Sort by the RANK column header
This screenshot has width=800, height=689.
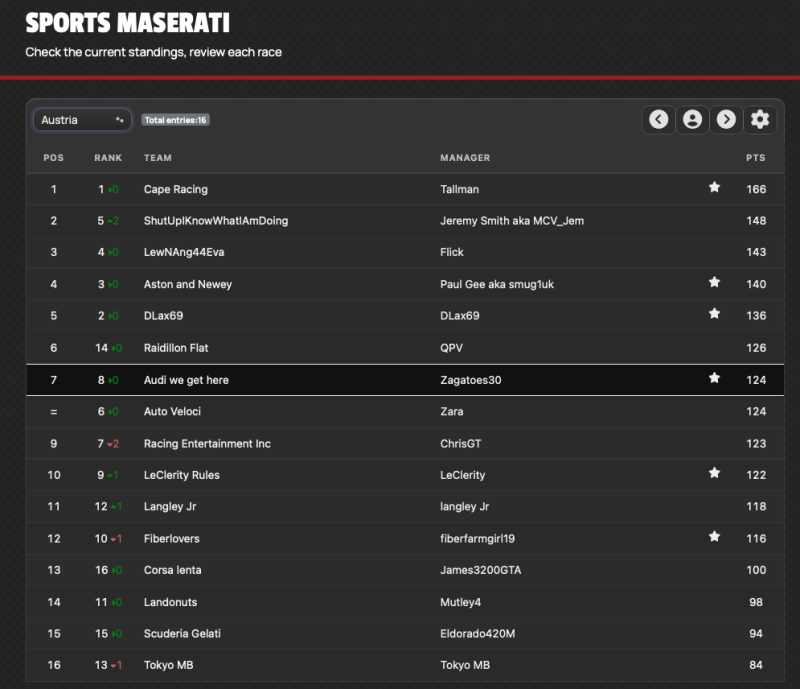tap(108, 158)
